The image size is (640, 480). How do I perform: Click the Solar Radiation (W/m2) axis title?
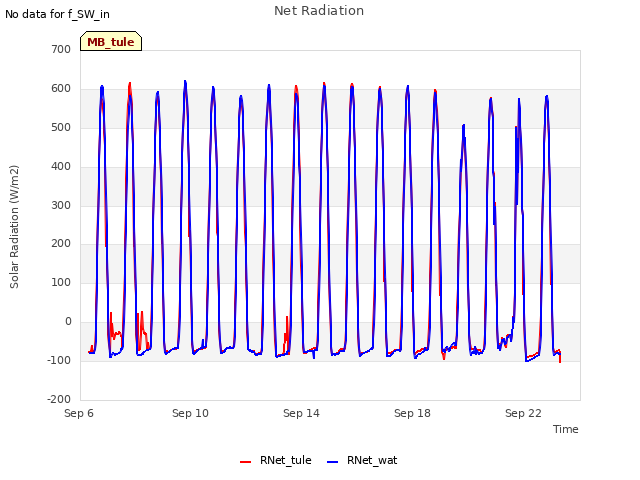14,227
